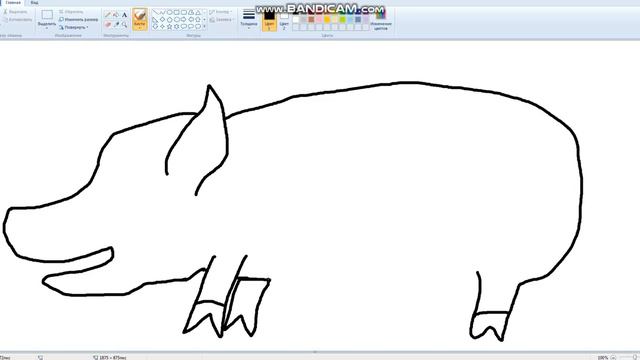The width and height of the screenshot is (640, 360).
Task: Pick the lavender palette swatch
Action: [x=366, y=20]
